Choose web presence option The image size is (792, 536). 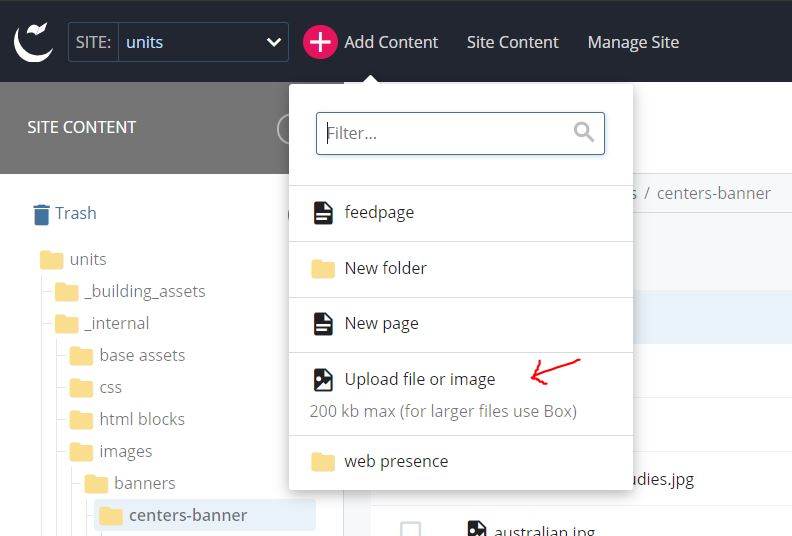point(461,462)
